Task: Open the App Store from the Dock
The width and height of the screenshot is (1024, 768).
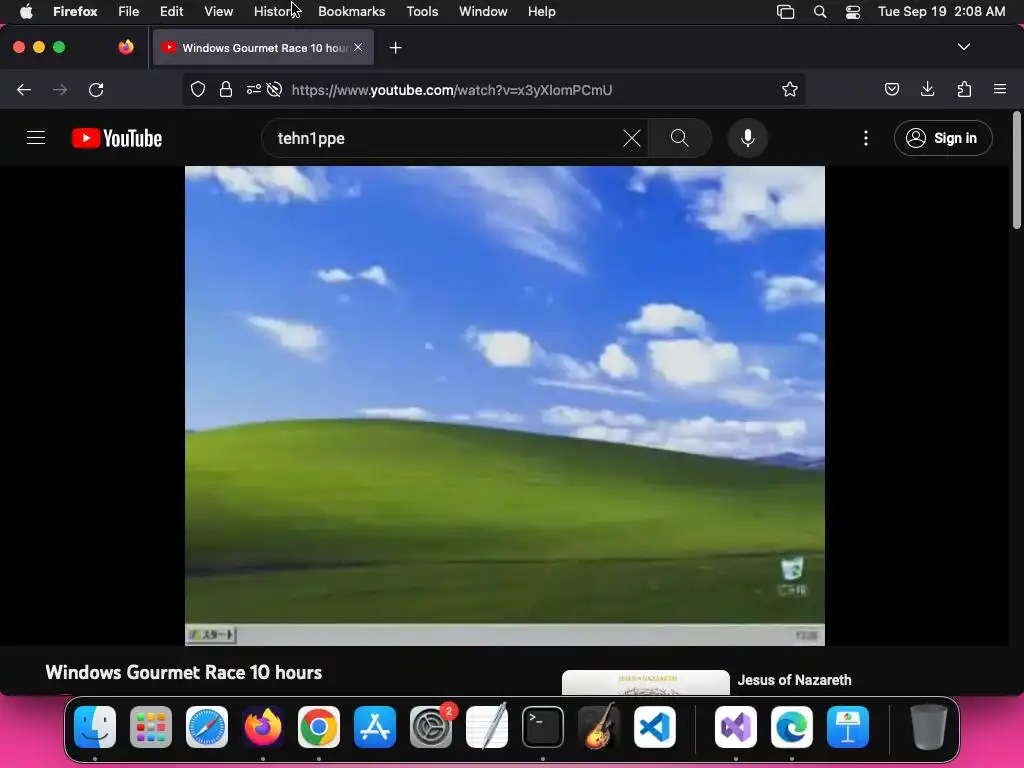Action: click(x=375, y=727)
